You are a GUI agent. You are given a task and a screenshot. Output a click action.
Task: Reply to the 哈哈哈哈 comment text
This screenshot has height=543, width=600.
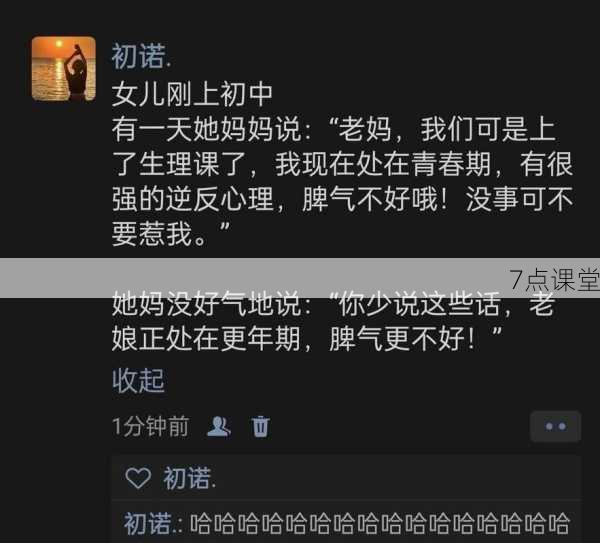tap(380, 524)
